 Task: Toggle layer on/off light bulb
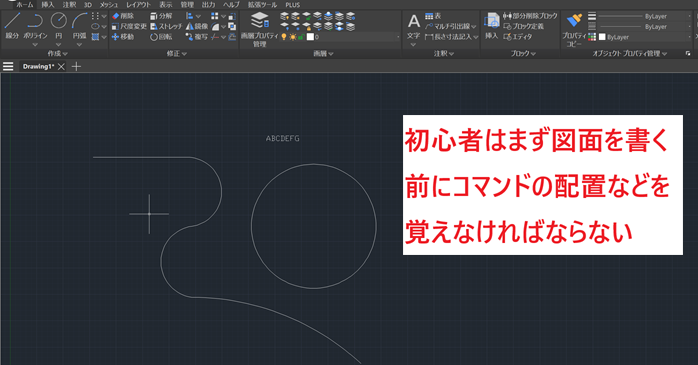[x=284, y=37]
